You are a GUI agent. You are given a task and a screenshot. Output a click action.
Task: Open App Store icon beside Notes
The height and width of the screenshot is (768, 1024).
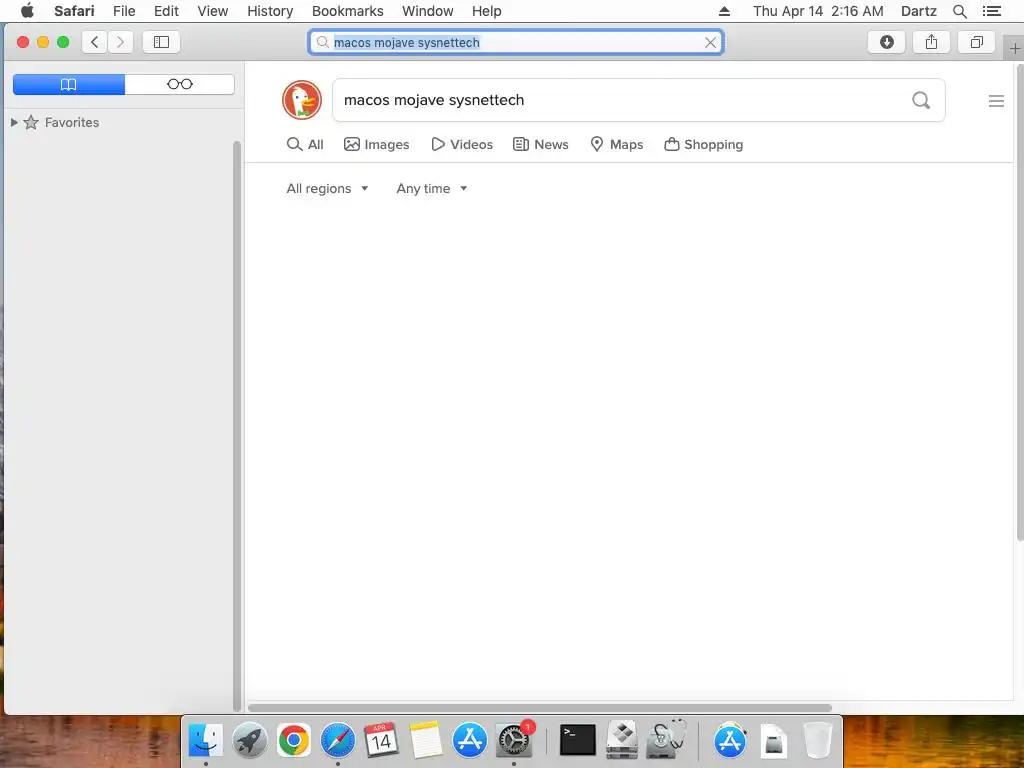(x=470, y=740)
